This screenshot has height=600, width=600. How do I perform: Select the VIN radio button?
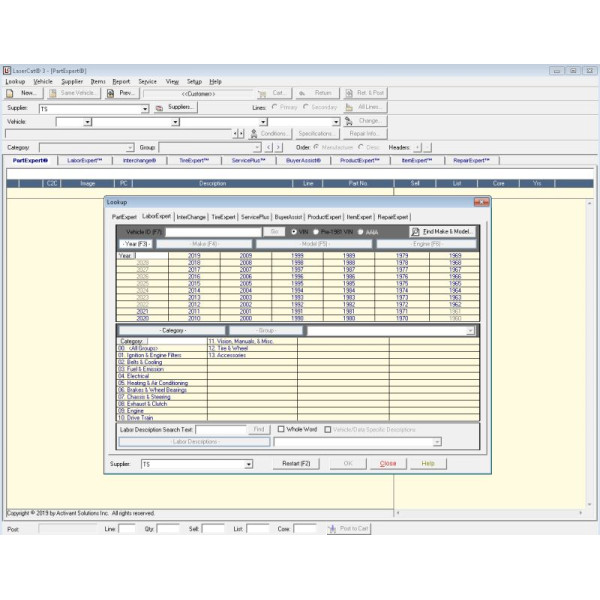coord(292,231)
